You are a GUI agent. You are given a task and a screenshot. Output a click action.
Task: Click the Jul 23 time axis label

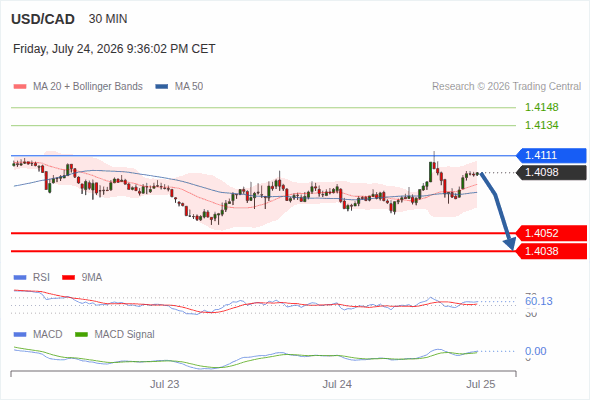[165, 385]
